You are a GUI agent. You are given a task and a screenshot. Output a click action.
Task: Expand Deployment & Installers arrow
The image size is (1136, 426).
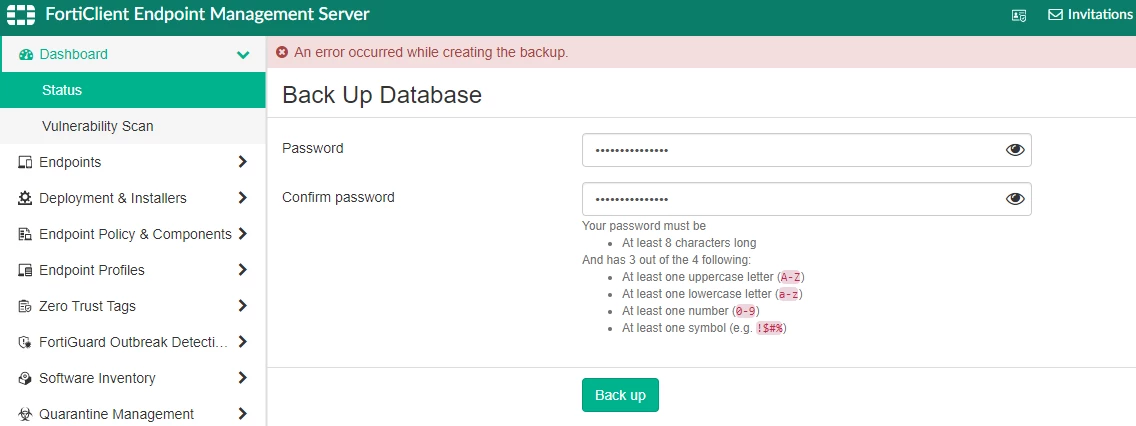point(243,198)
